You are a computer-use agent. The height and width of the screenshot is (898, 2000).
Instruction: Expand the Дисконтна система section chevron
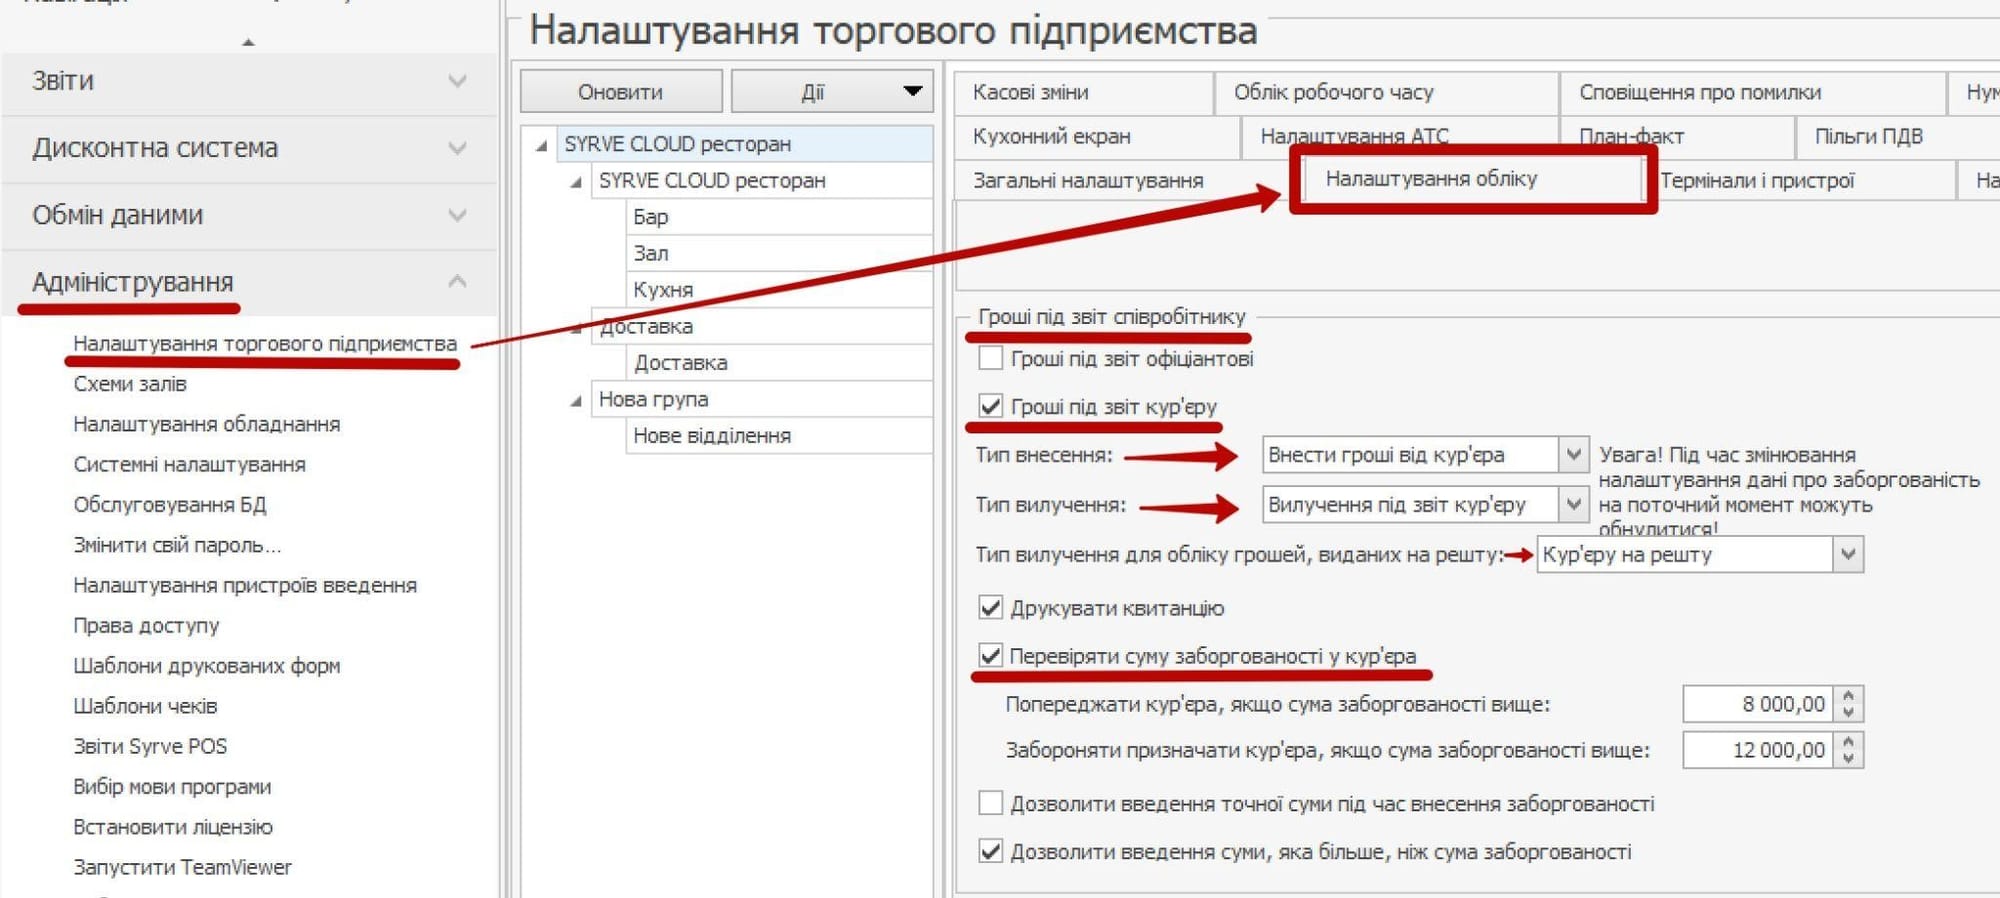coord(457,148)
